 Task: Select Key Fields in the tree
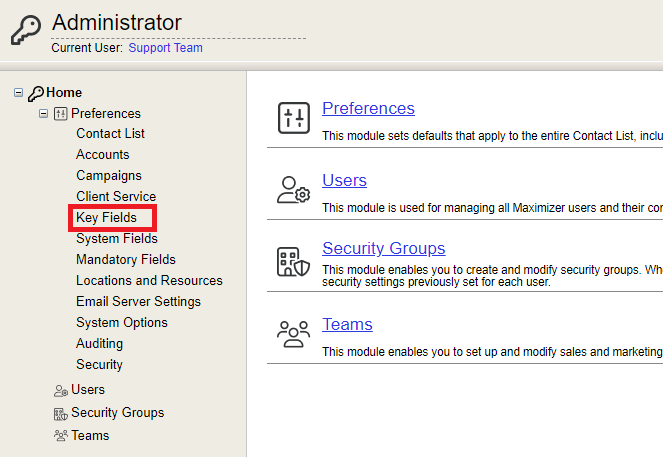[x=107, y=218]
